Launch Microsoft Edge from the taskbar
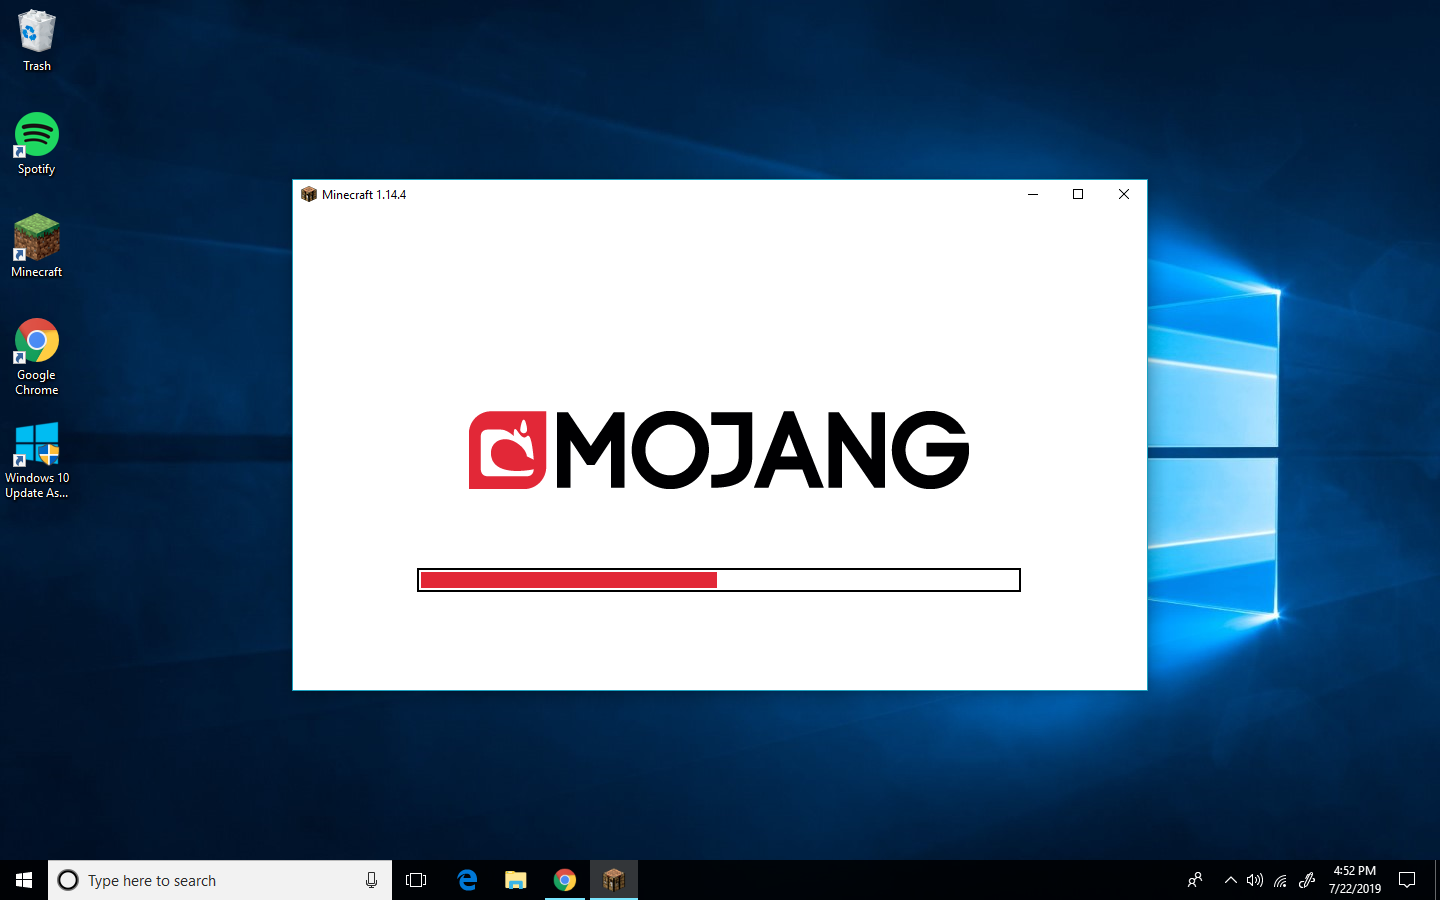 click(467, 880)
